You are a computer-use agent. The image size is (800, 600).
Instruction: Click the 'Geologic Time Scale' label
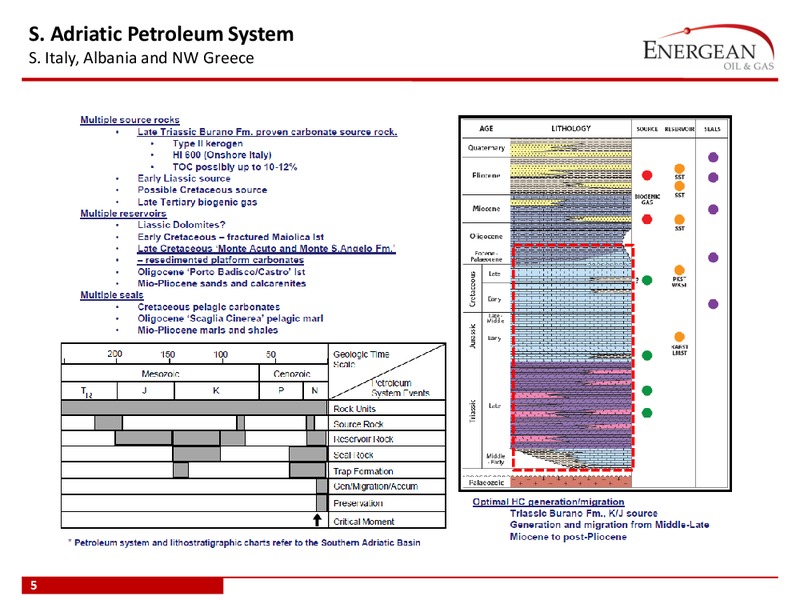(x=361, y=359)
